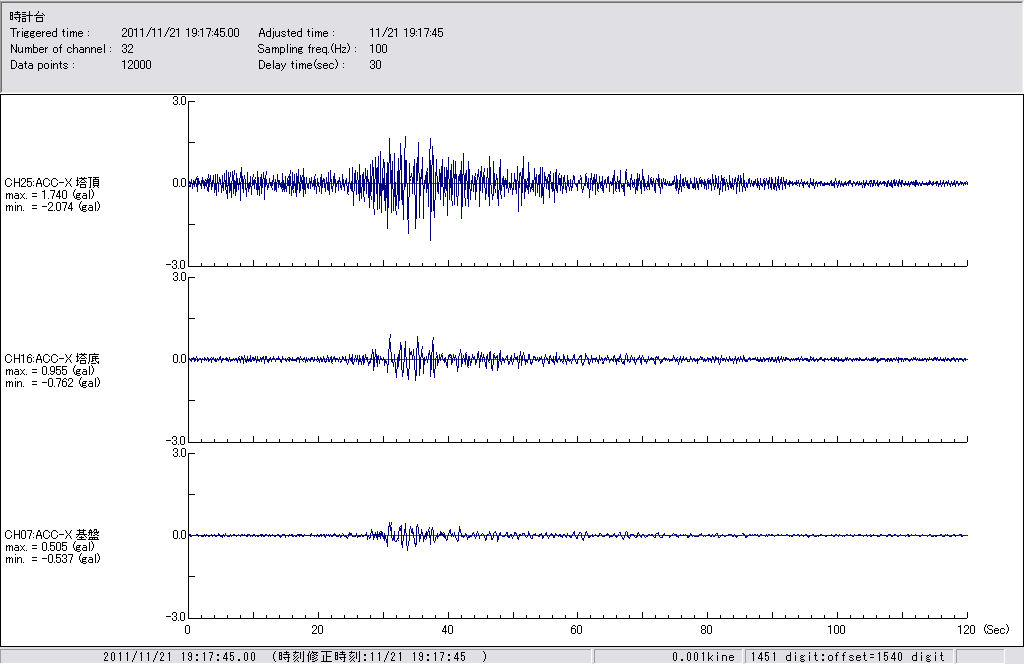Viewport: 1024px width, 664px height.
Task: Click the 20 second mark on time axis
Action: (x=317, y=630)
